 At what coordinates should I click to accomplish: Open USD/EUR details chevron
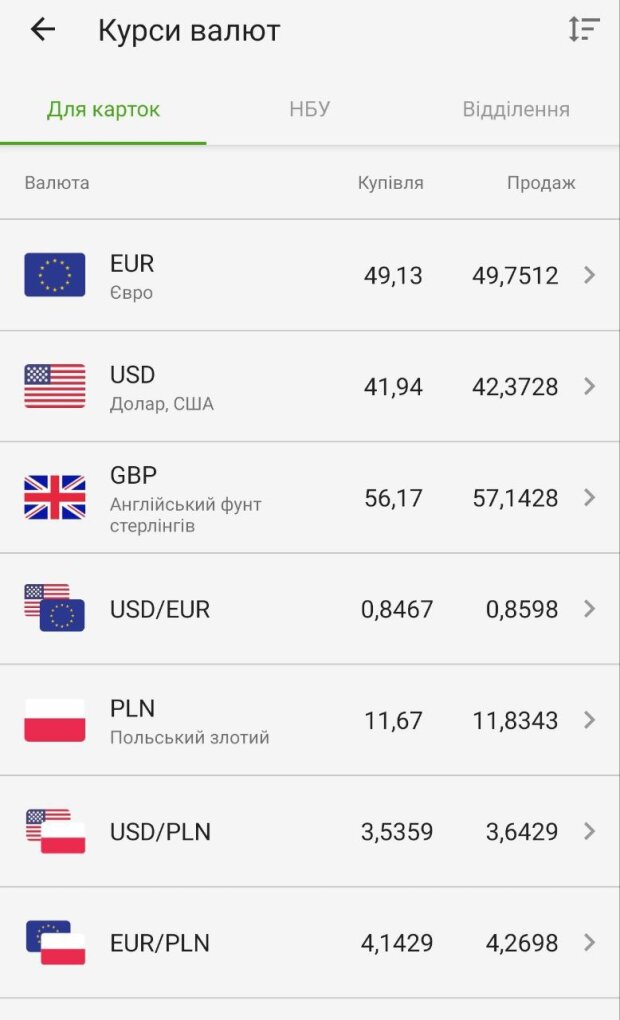(x=589, y=608)
